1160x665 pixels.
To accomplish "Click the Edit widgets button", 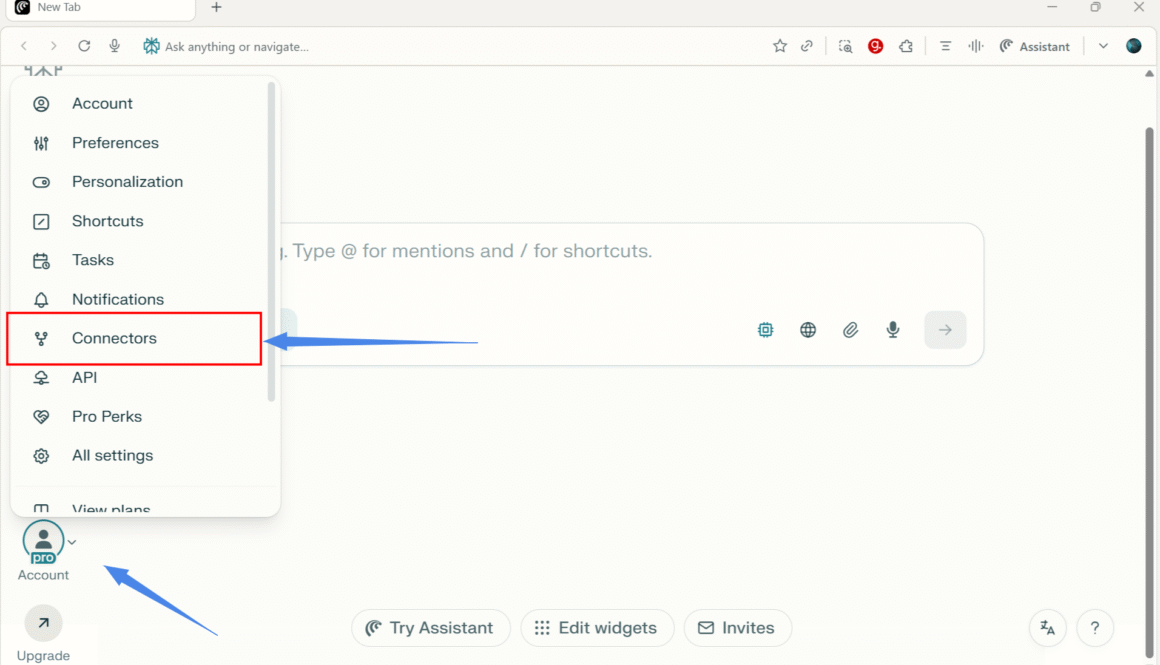I will coord(597,628).
